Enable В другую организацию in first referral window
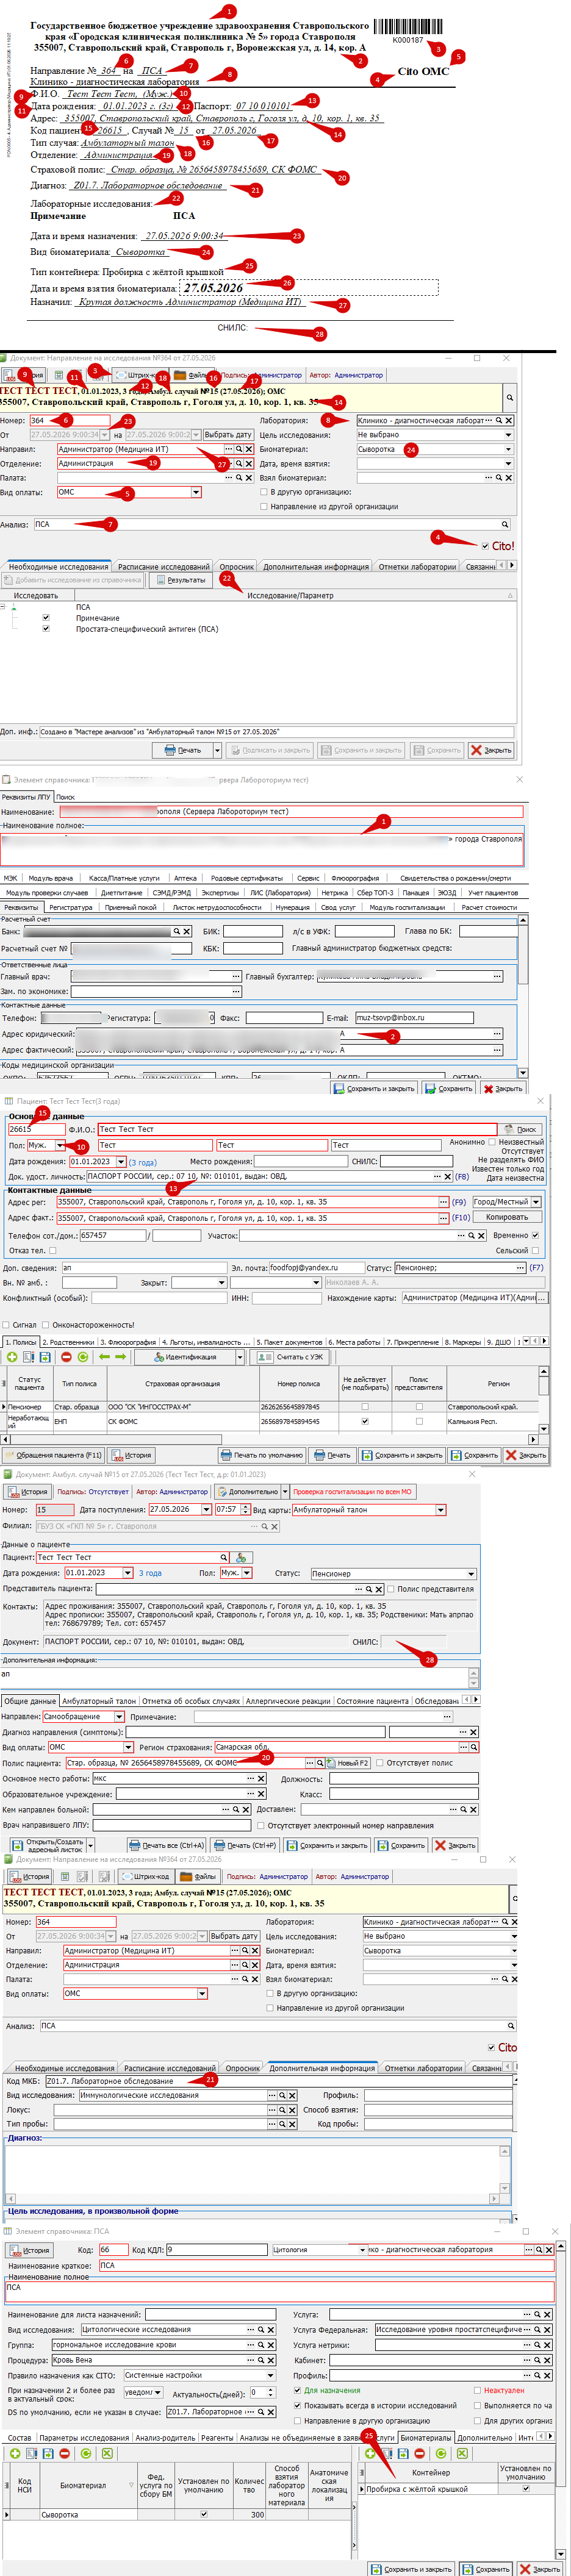Screen dimensions: 571x2576 tap(264, 492)
